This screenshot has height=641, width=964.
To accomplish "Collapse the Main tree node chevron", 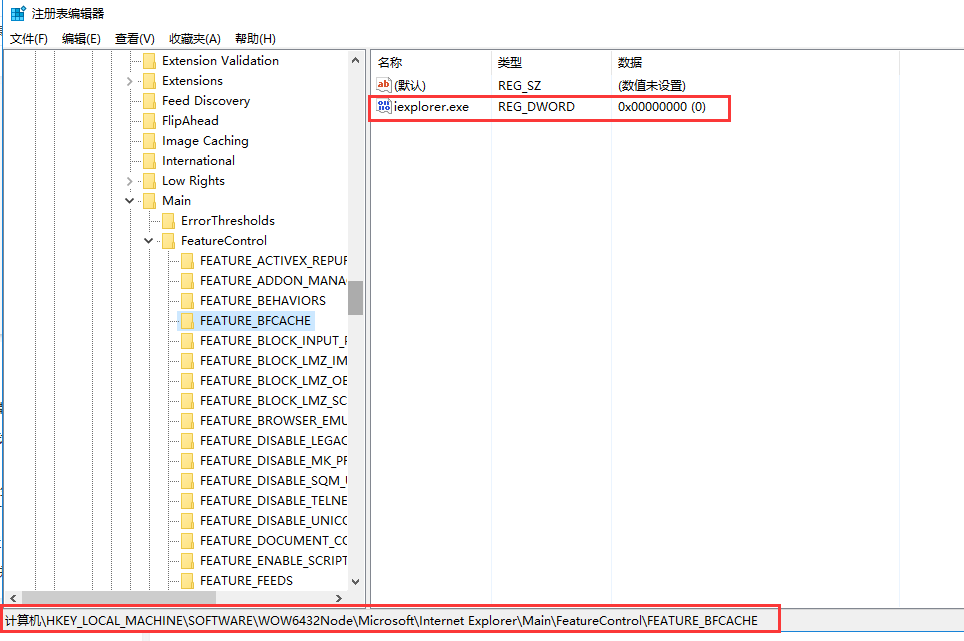I will [129, 200].
